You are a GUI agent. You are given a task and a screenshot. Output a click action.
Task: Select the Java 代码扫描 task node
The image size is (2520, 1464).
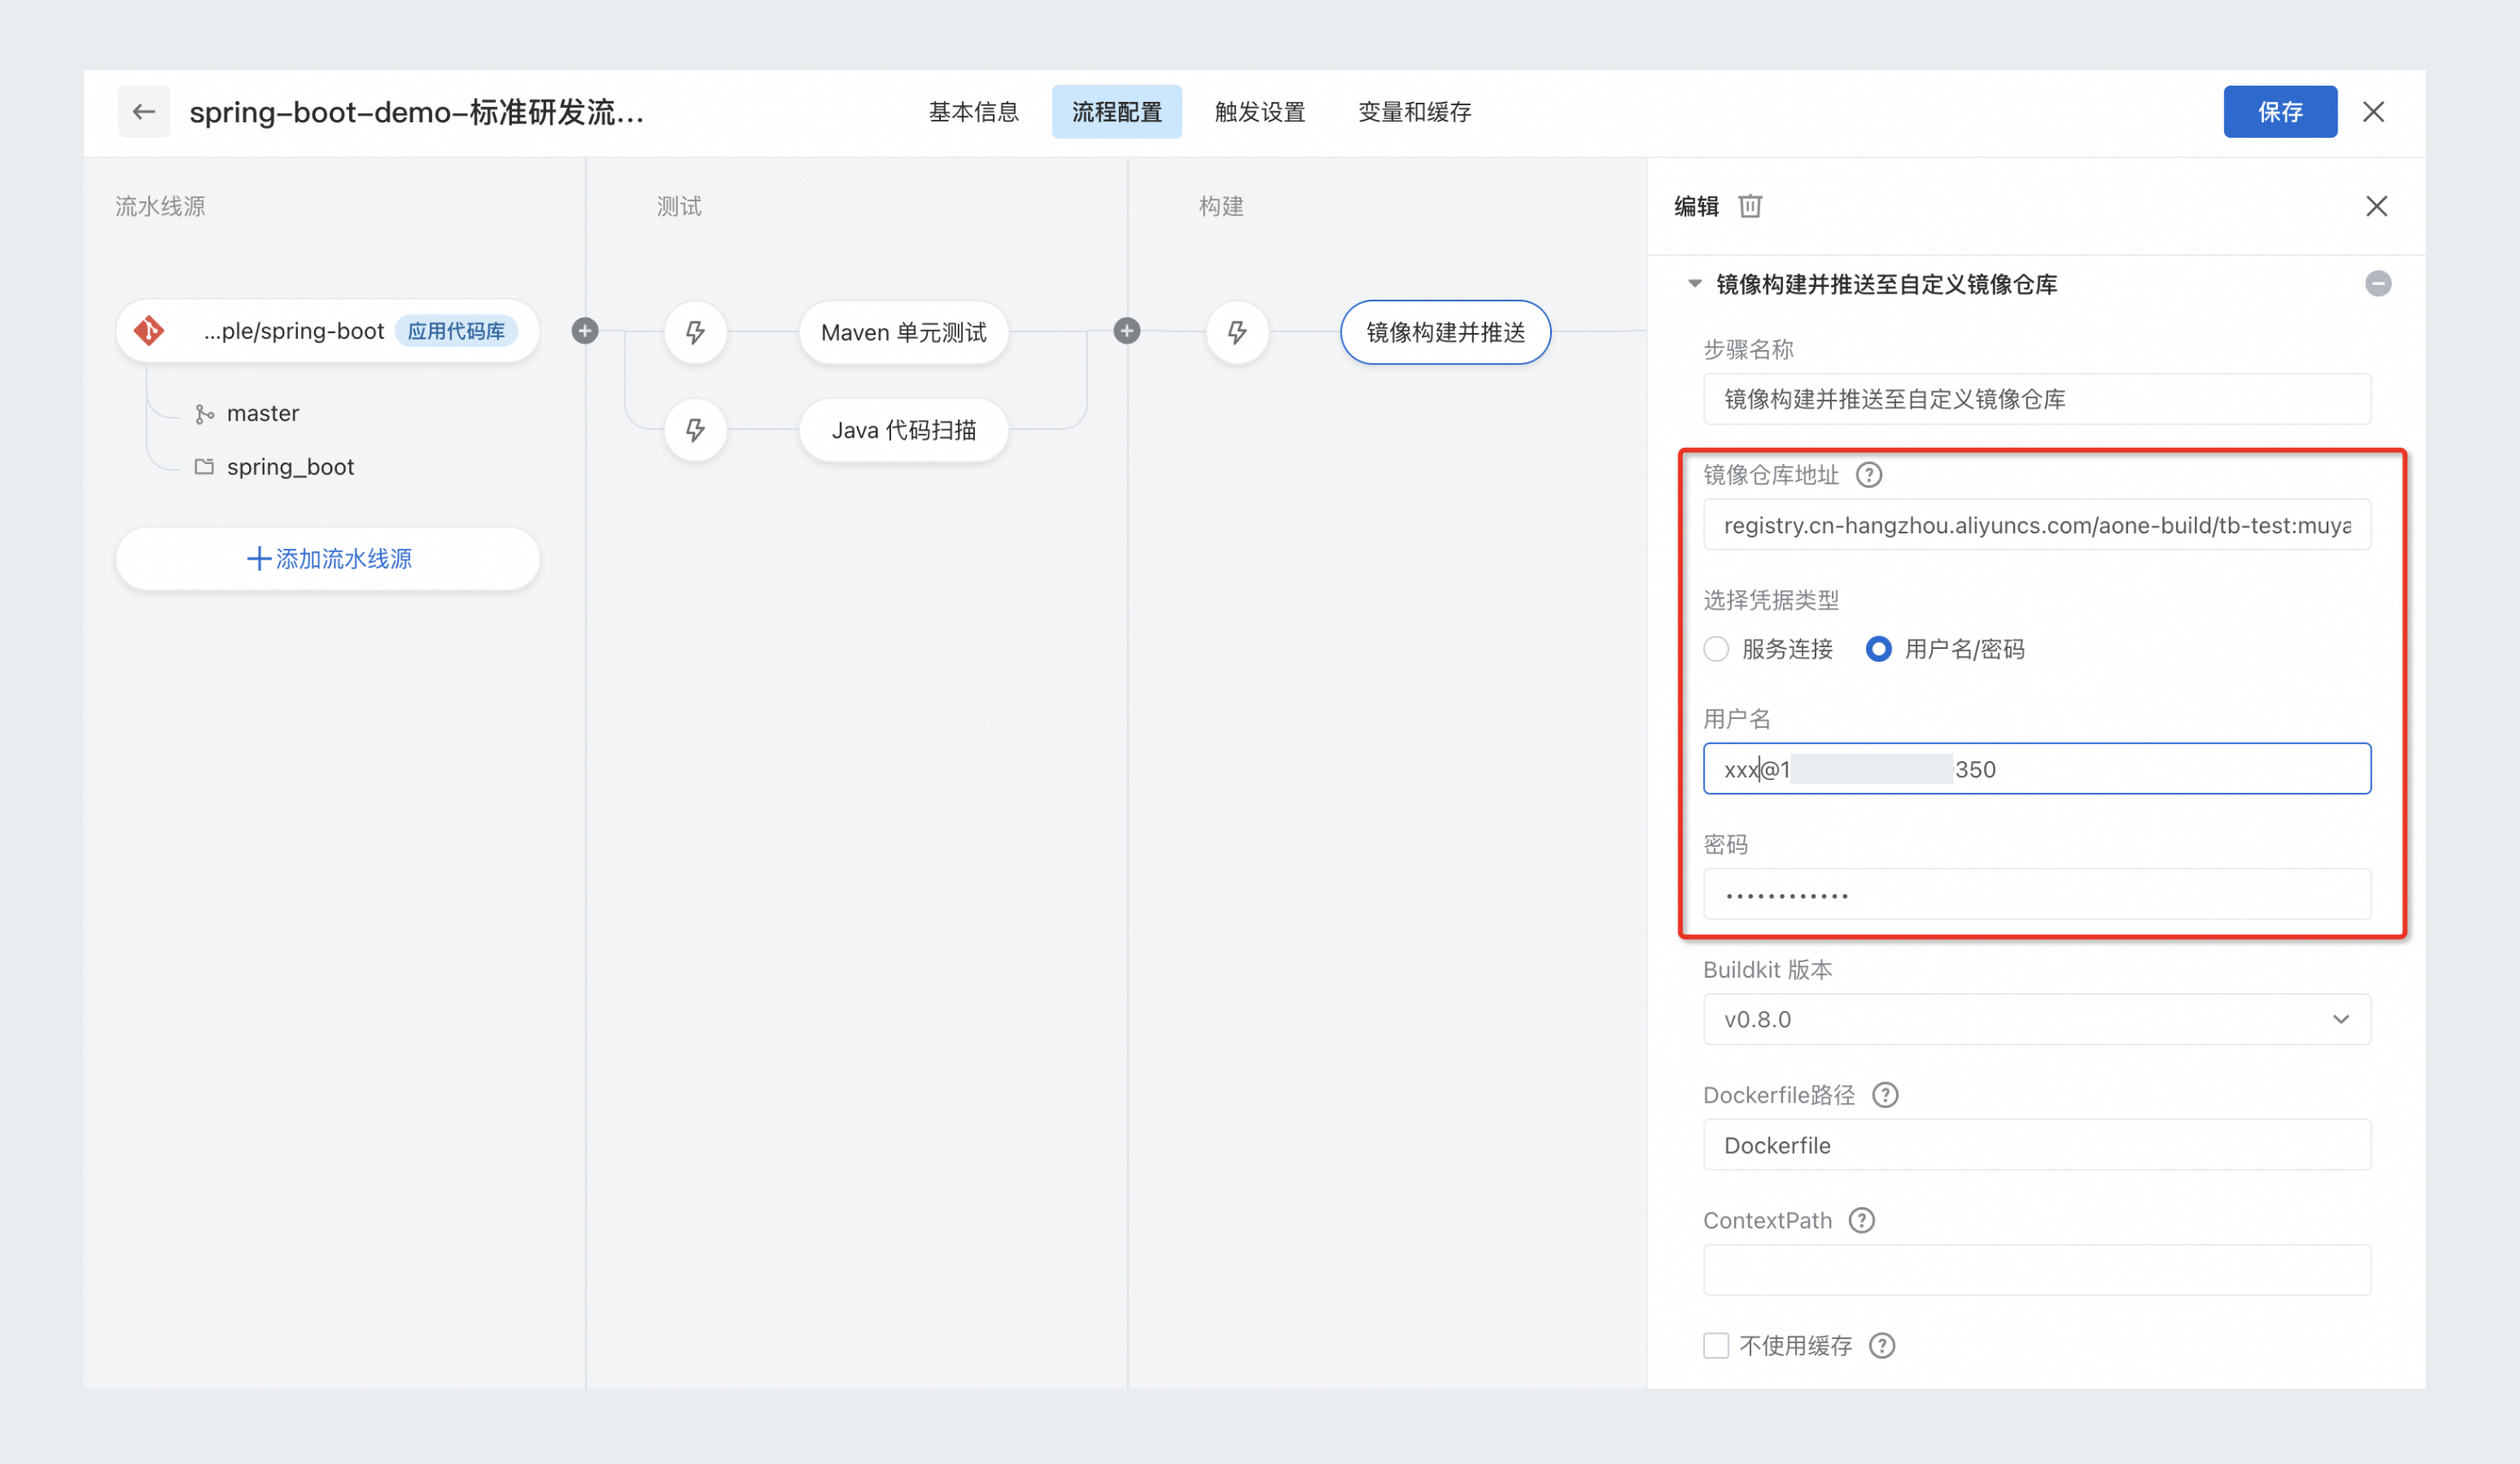coord(903,430)
